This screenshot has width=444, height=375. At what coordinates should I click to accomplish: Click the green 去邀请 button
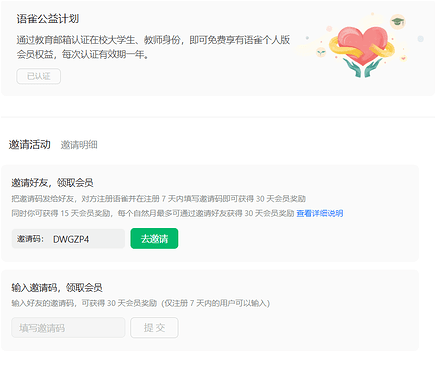154,239
